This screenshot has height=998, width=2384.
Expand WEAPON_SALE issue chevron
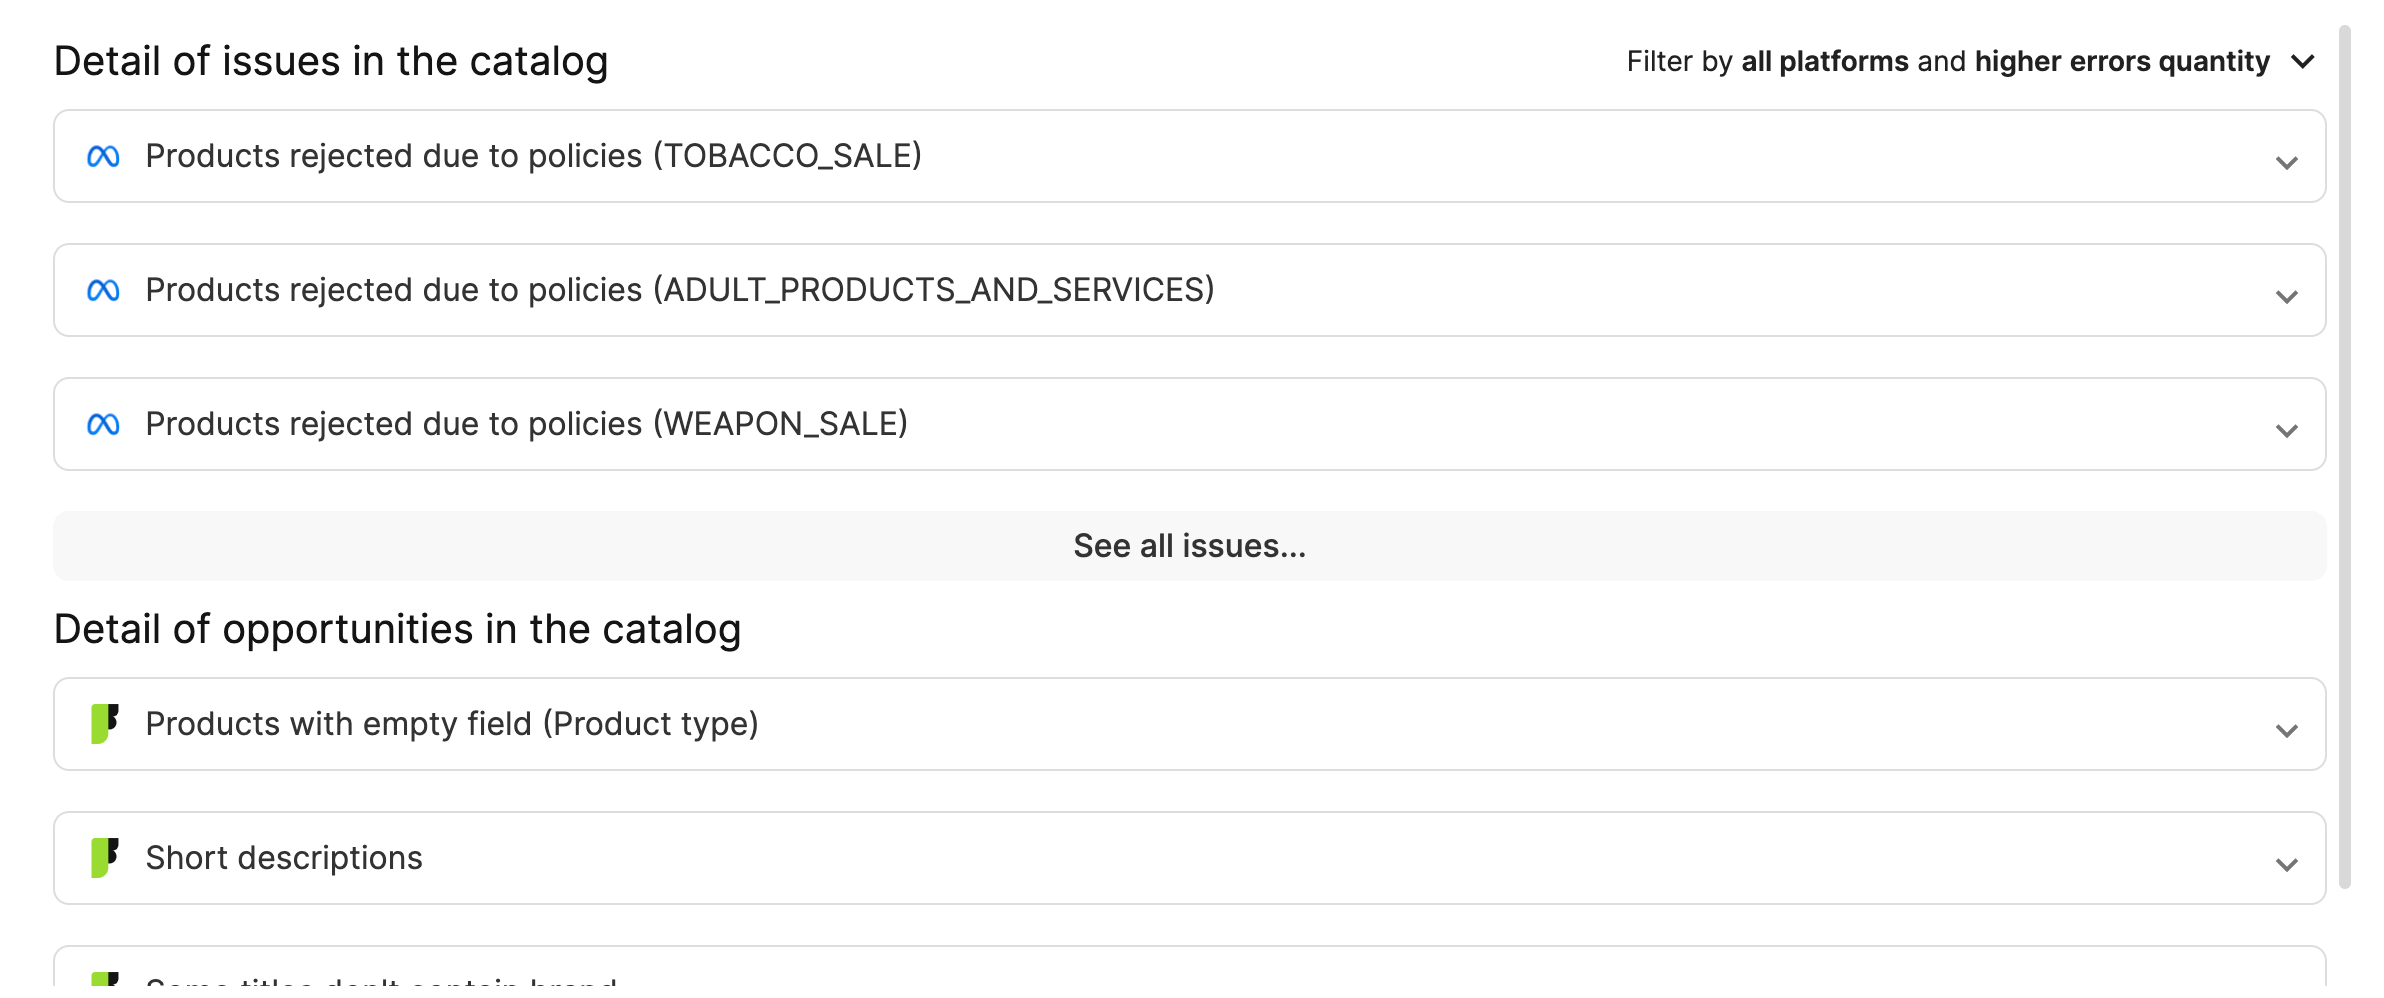pyautogui.click(x=2286, y=431)
